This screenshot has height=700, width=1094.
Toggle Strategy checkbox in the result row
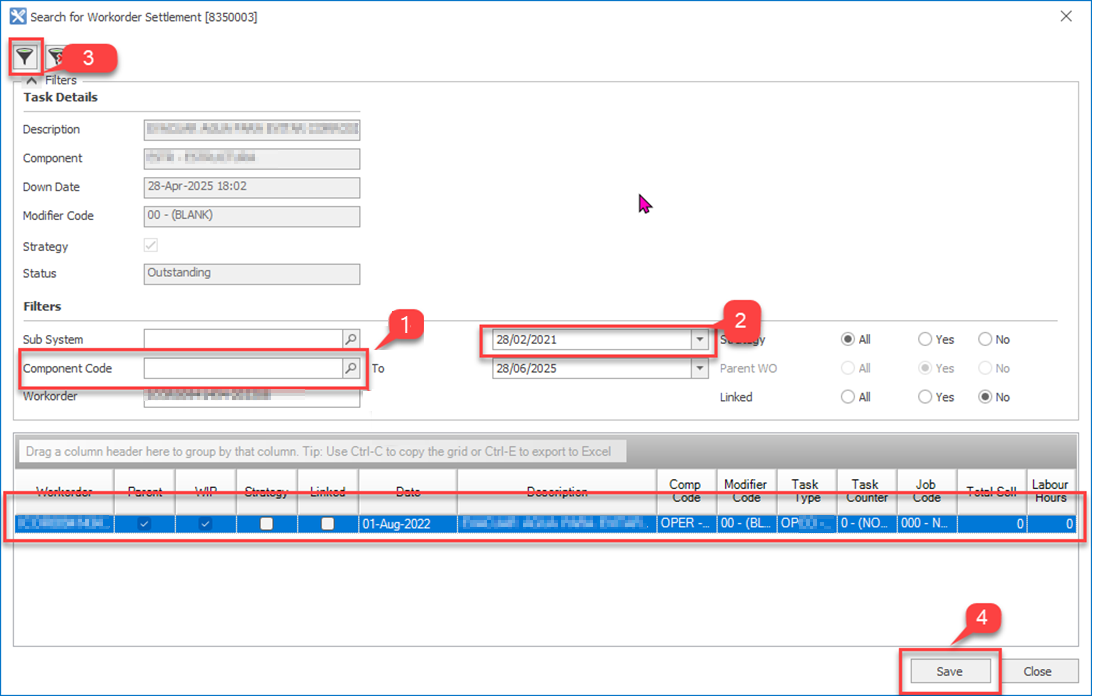[267, 523]
